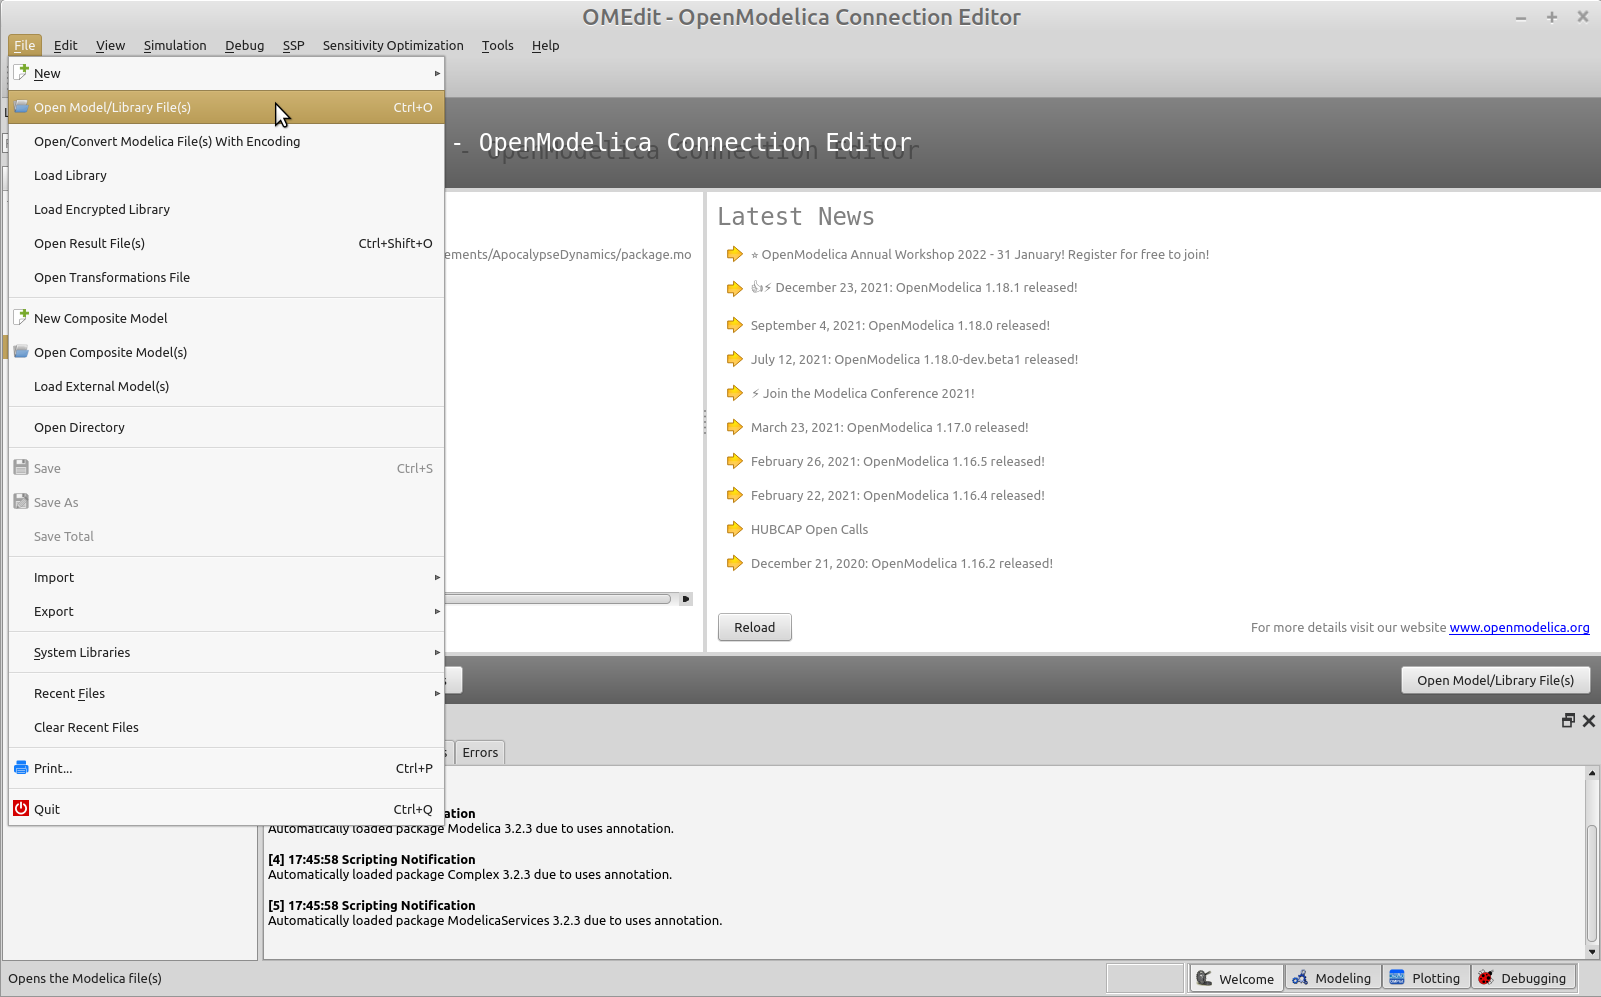Image resolution: width=1601 pixels, height=997 pixels.
Task: Open the Help menu
Action: coord(545,45)
